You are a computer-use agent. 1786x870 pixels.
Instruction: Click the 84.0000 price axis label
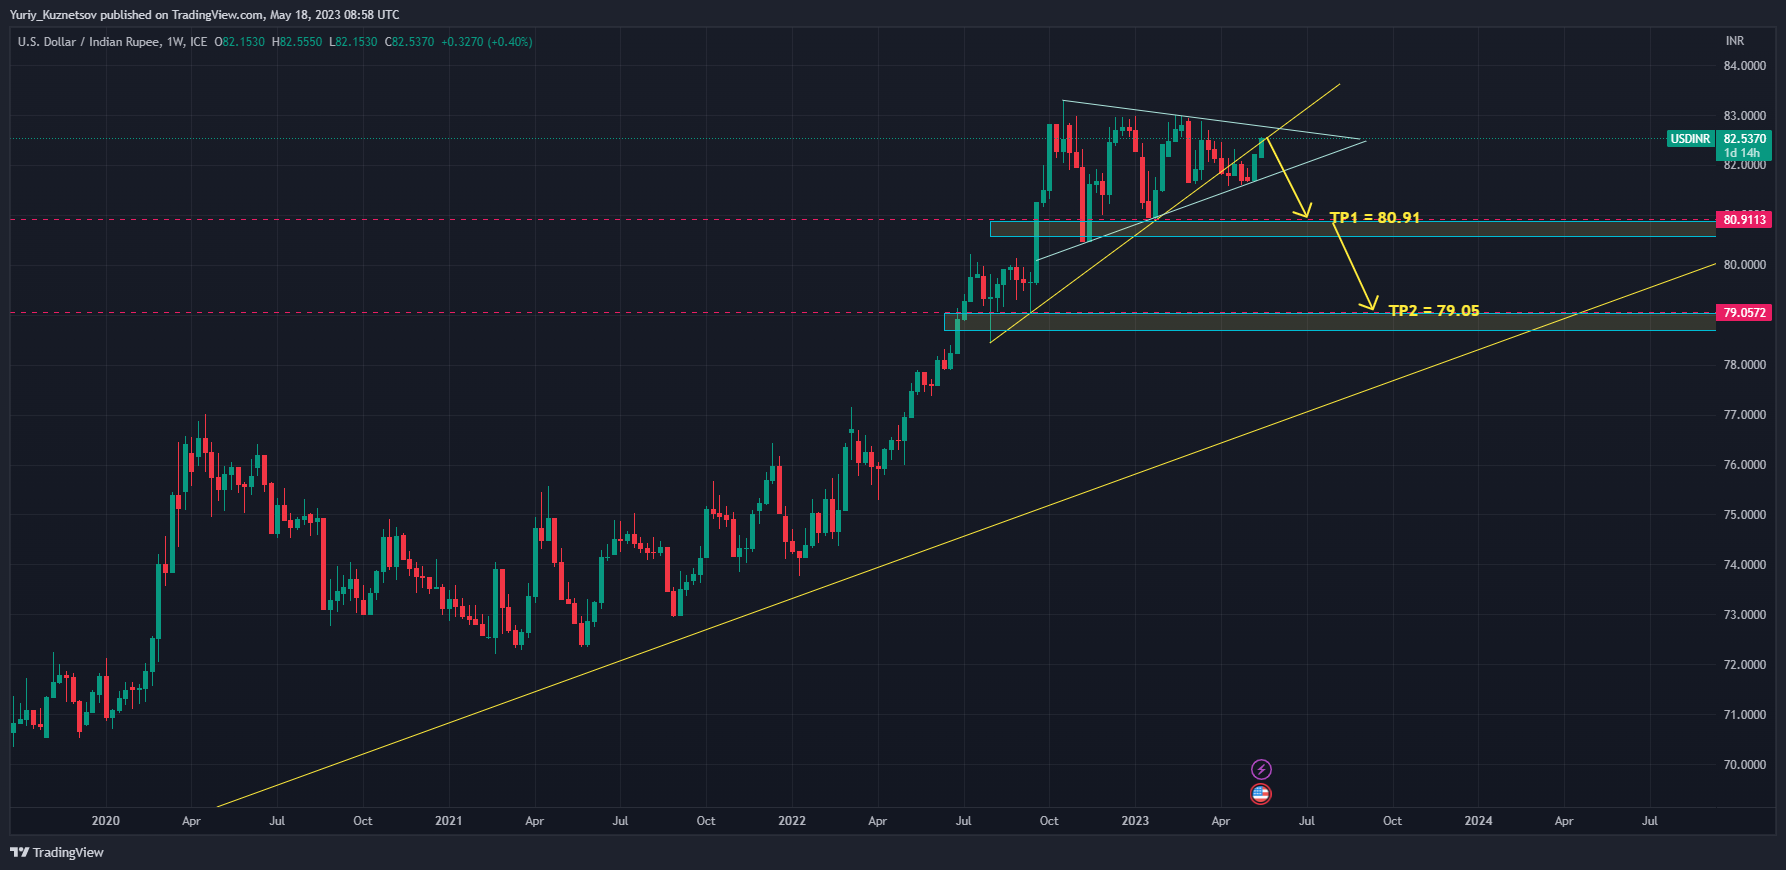click(1744, 66)
